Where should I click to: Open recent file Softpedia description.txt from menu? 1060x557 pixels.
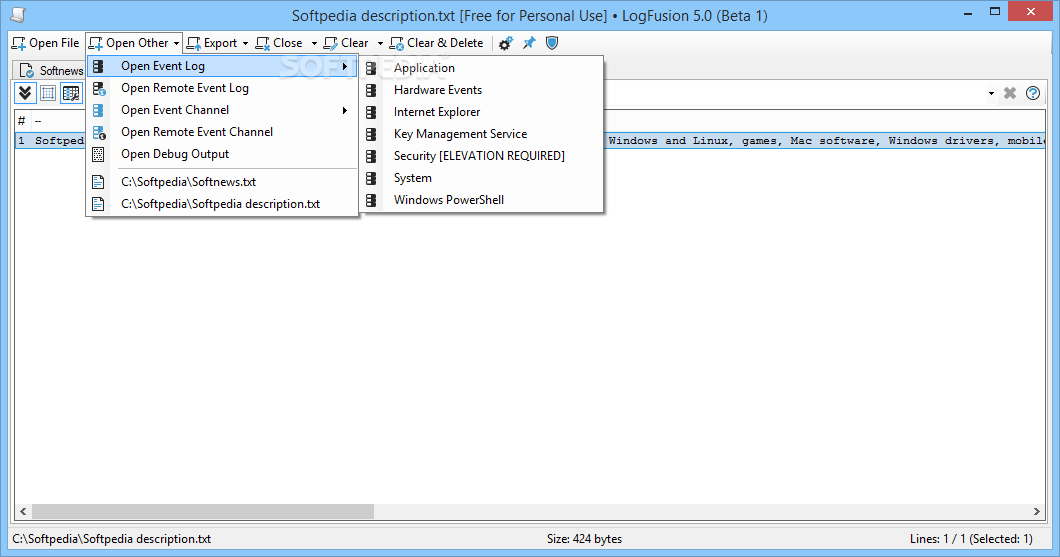222,204
